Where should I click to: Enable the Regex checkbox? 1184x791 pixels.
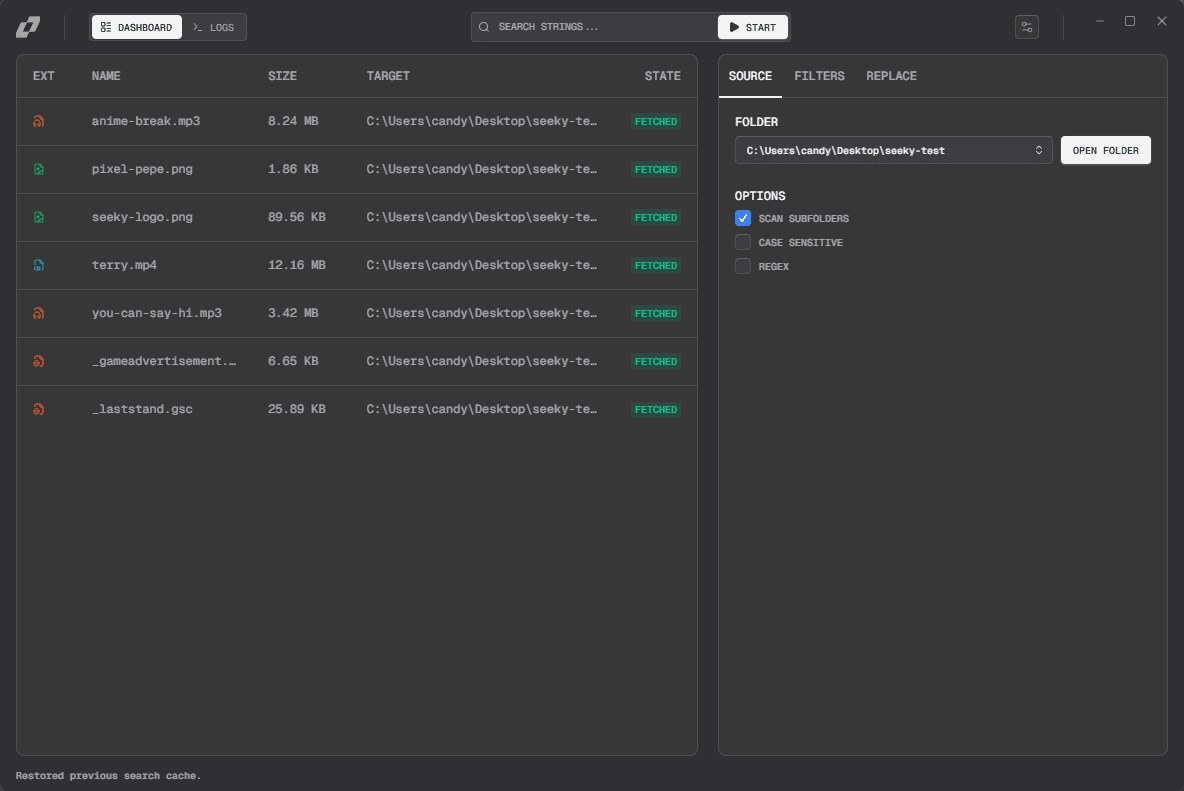click(x=743, y=266)
